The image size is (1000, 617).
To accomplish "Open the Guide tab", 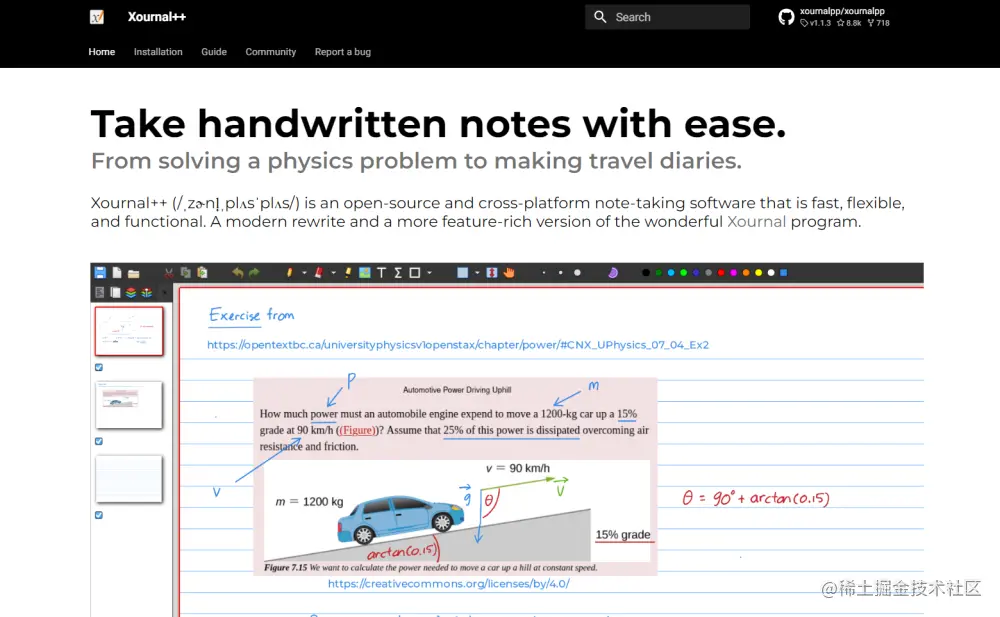I will tap(214, 52).
